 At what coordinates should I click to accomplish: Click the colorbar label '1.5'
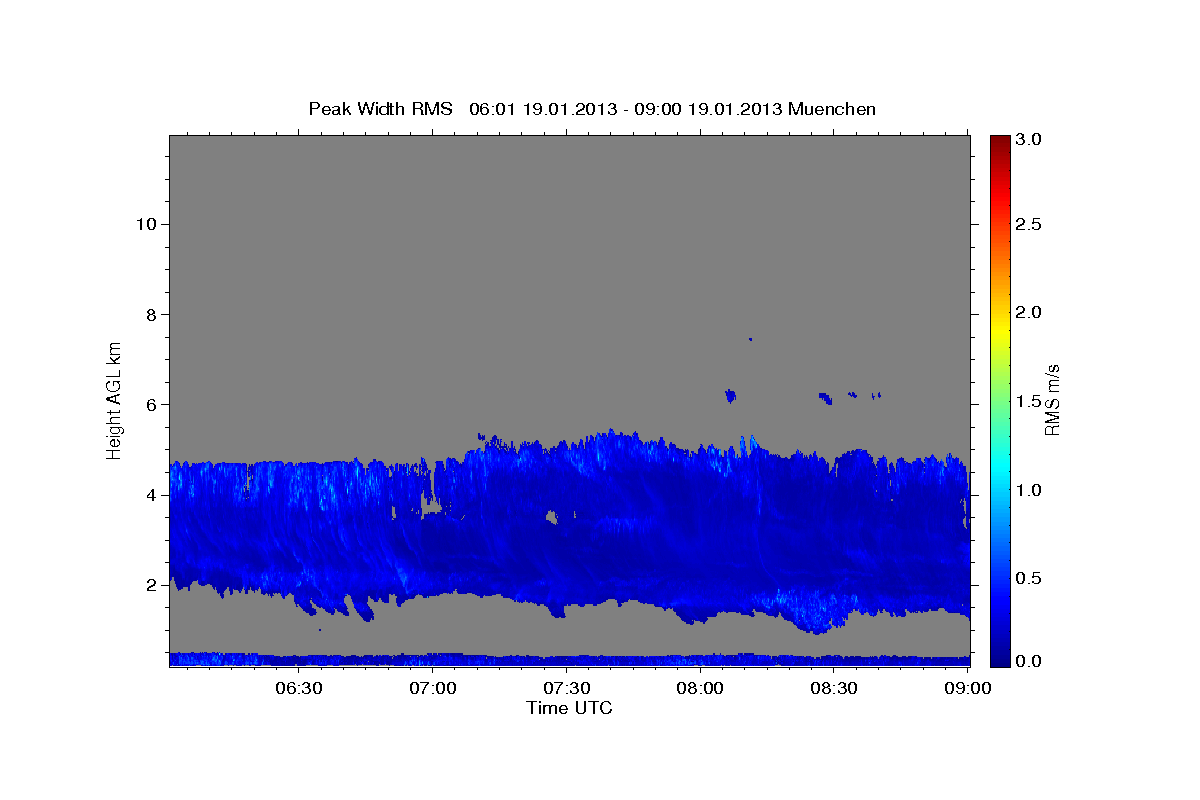1030,401
